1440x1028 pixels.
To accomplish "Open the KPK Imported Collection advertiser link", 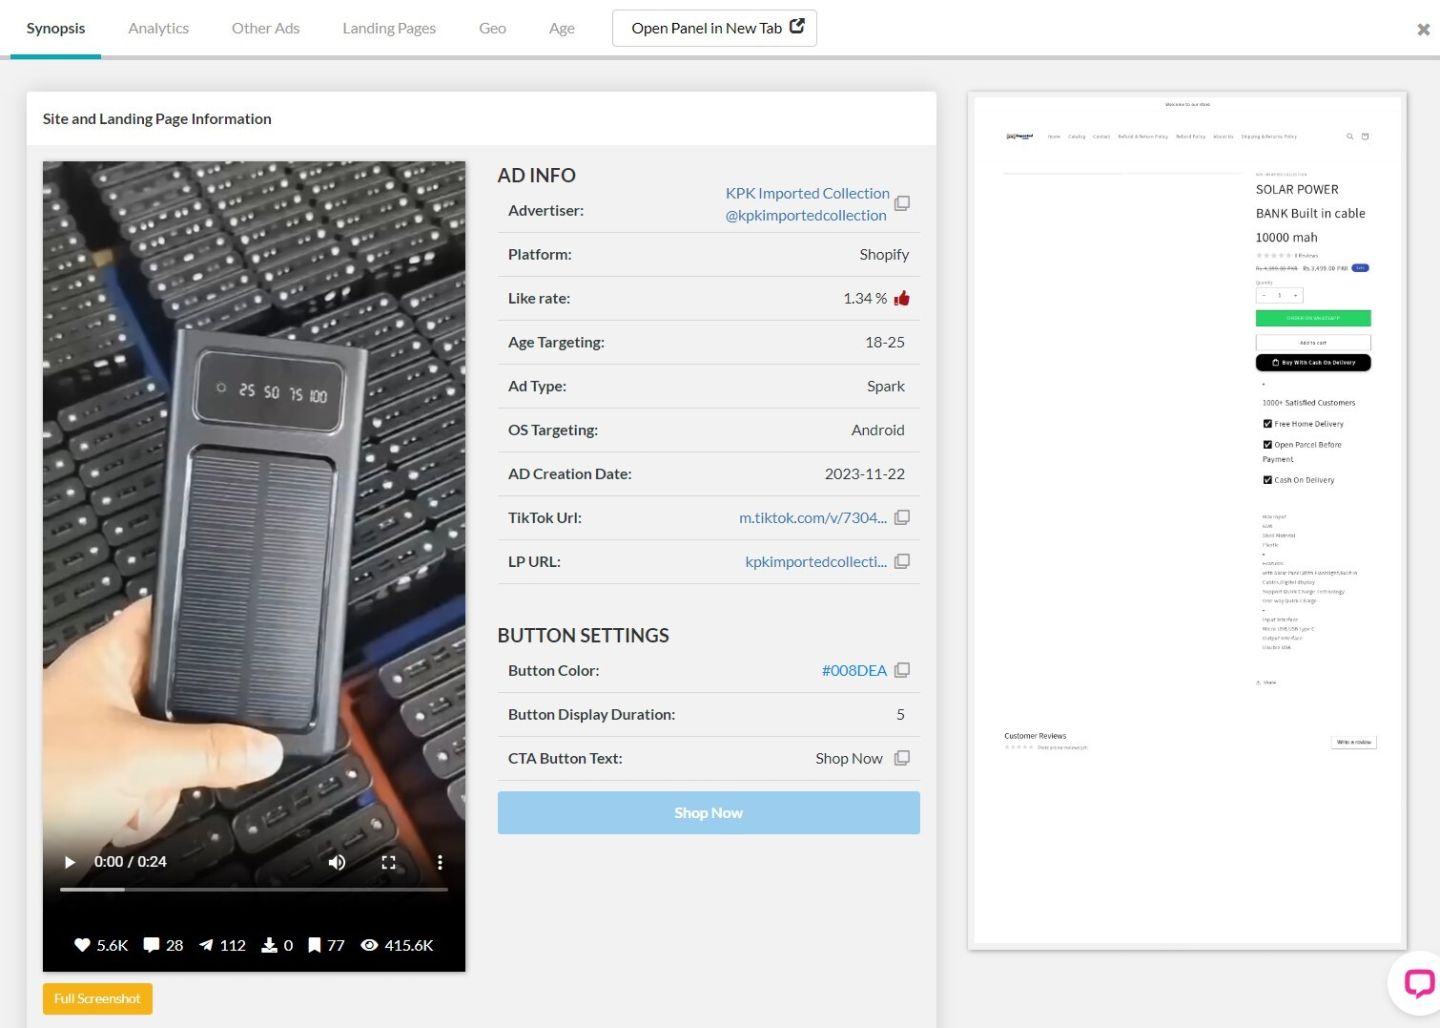I will 807,194.
